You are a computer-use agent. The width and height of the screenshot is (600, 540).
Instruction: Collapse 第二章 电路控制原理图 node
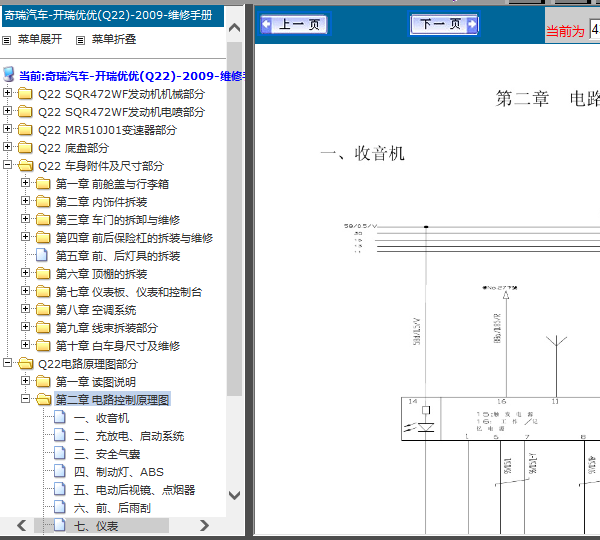click(x=25, y=398)
